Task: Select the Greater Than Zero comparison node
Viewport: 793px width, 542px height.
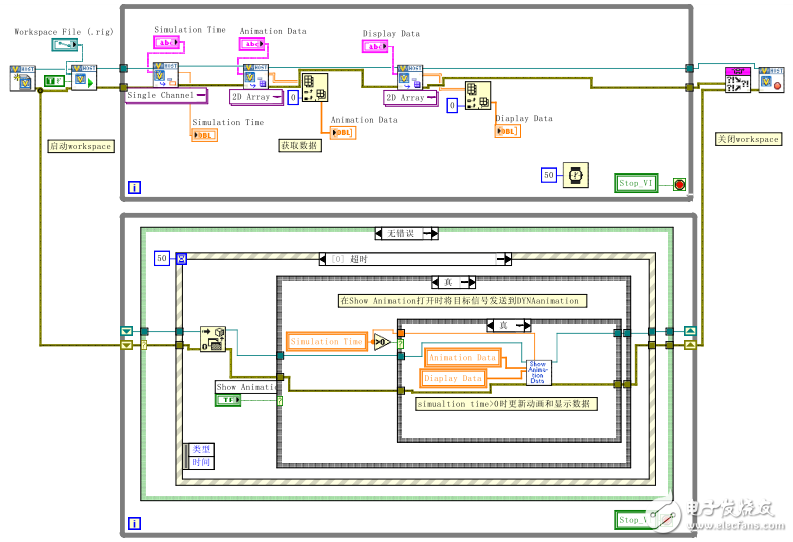Action: coord(383,342)
